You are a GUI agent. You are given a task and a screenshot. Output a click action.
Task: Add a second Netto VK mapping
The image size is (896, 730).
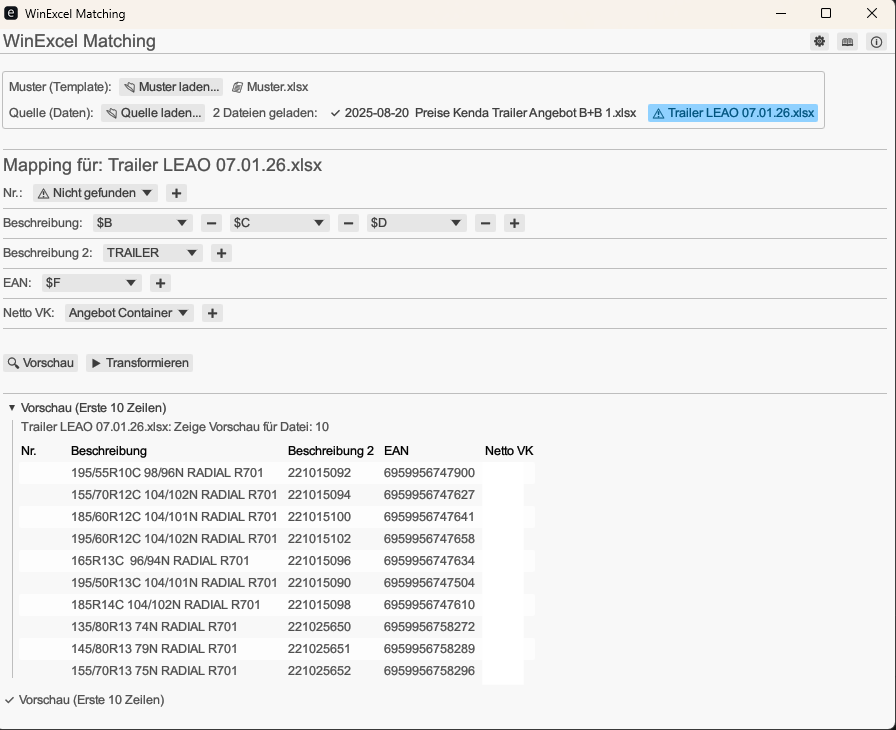pos(211,312)
